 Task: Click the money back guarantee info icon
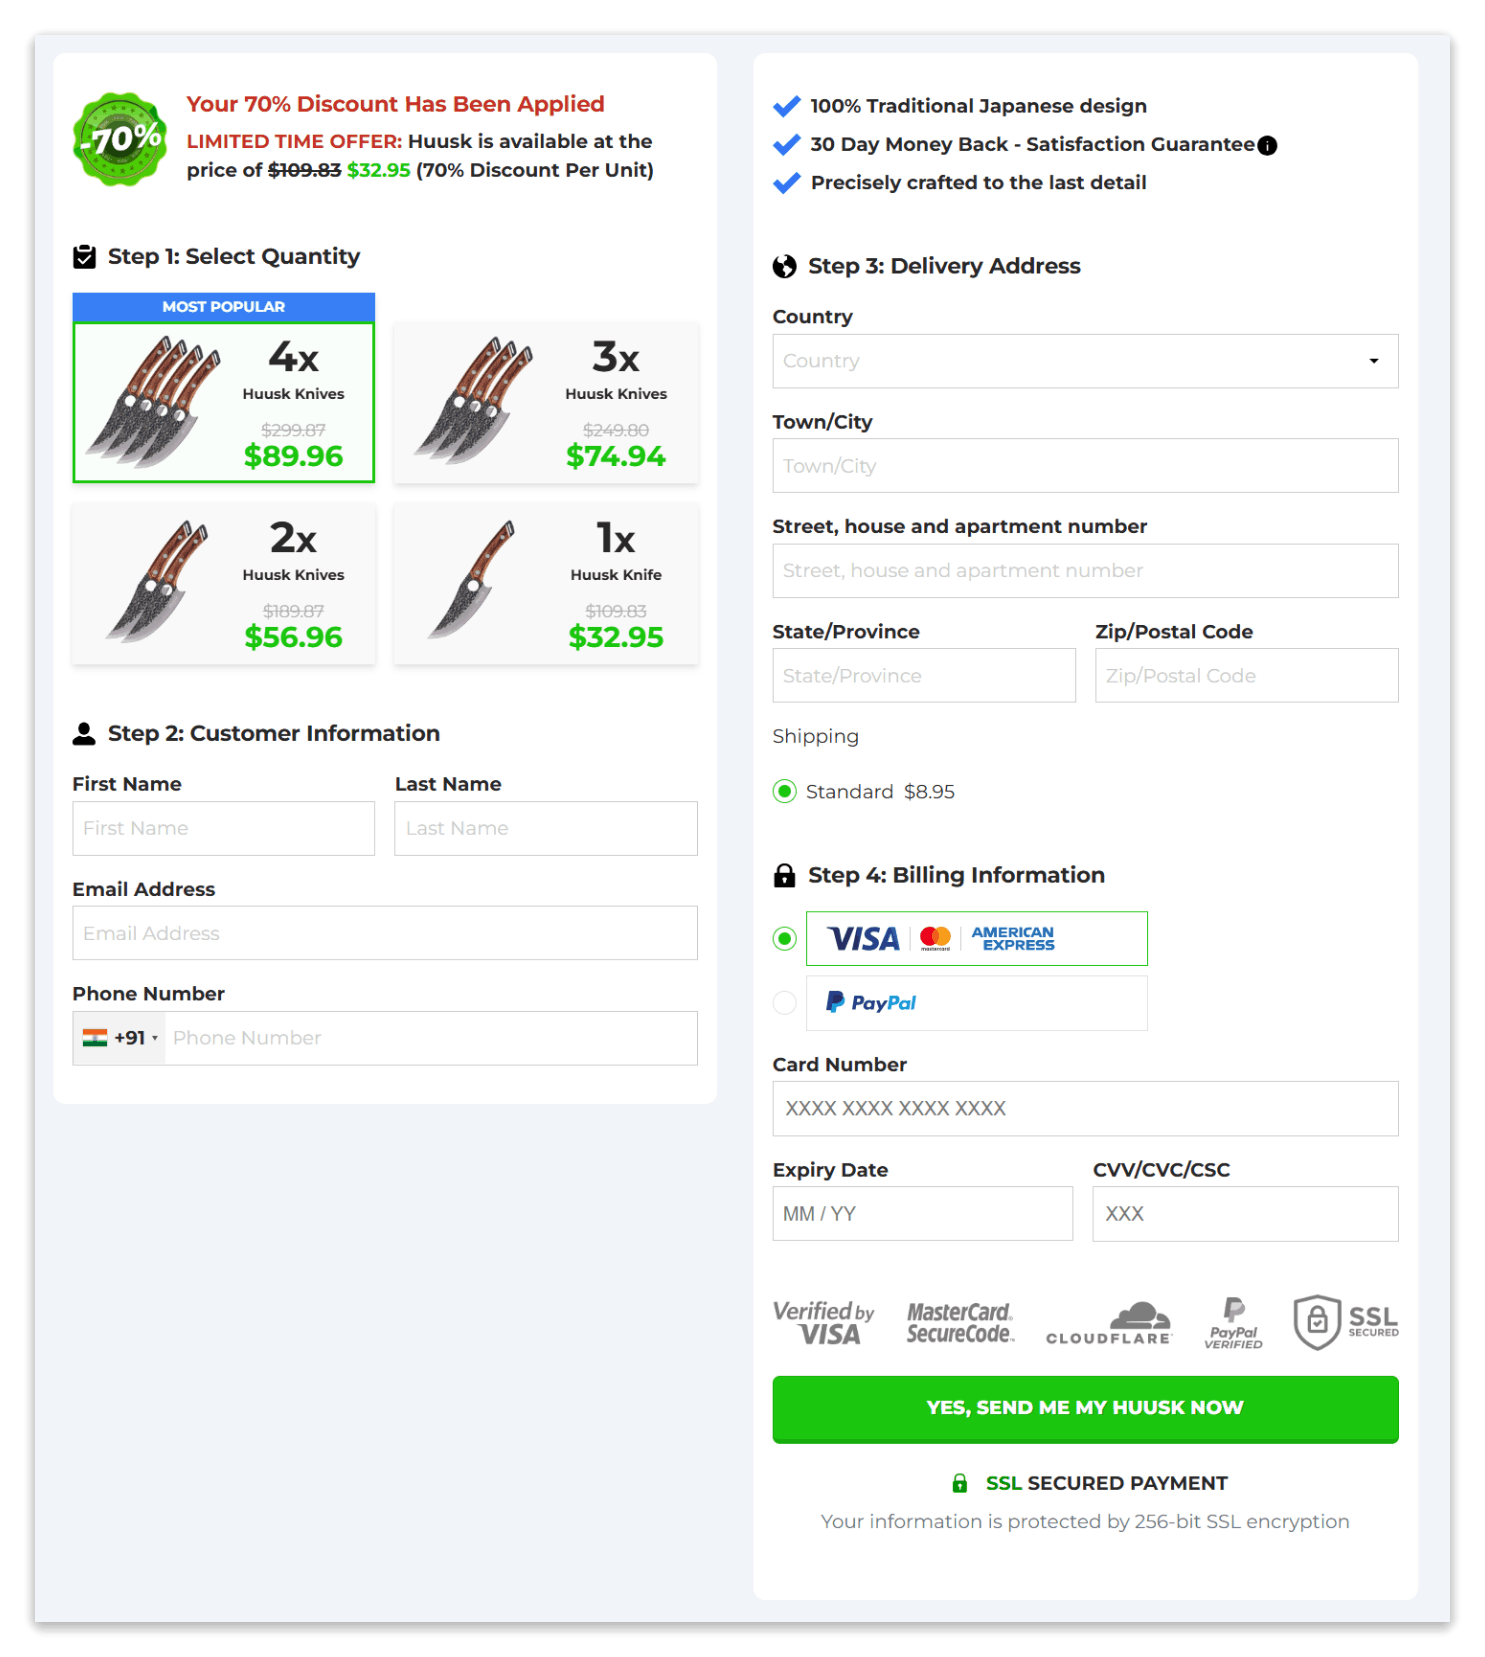1267,146
